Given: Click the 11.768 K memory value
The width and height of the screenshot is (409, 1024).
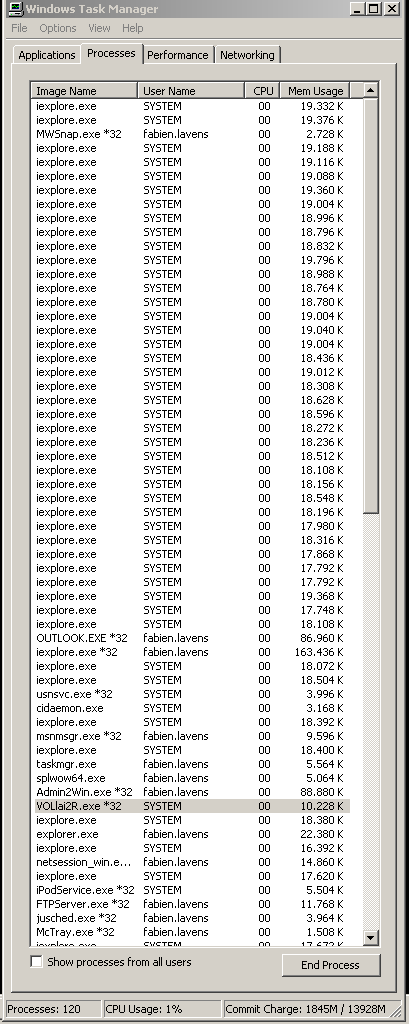Looking at the screenshot, I should point(321,904).
